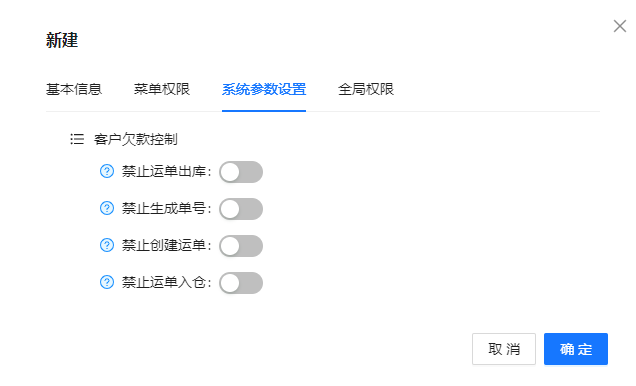
Task: Select the 系统参数设置 tab
Action: [x=264, y=89]
